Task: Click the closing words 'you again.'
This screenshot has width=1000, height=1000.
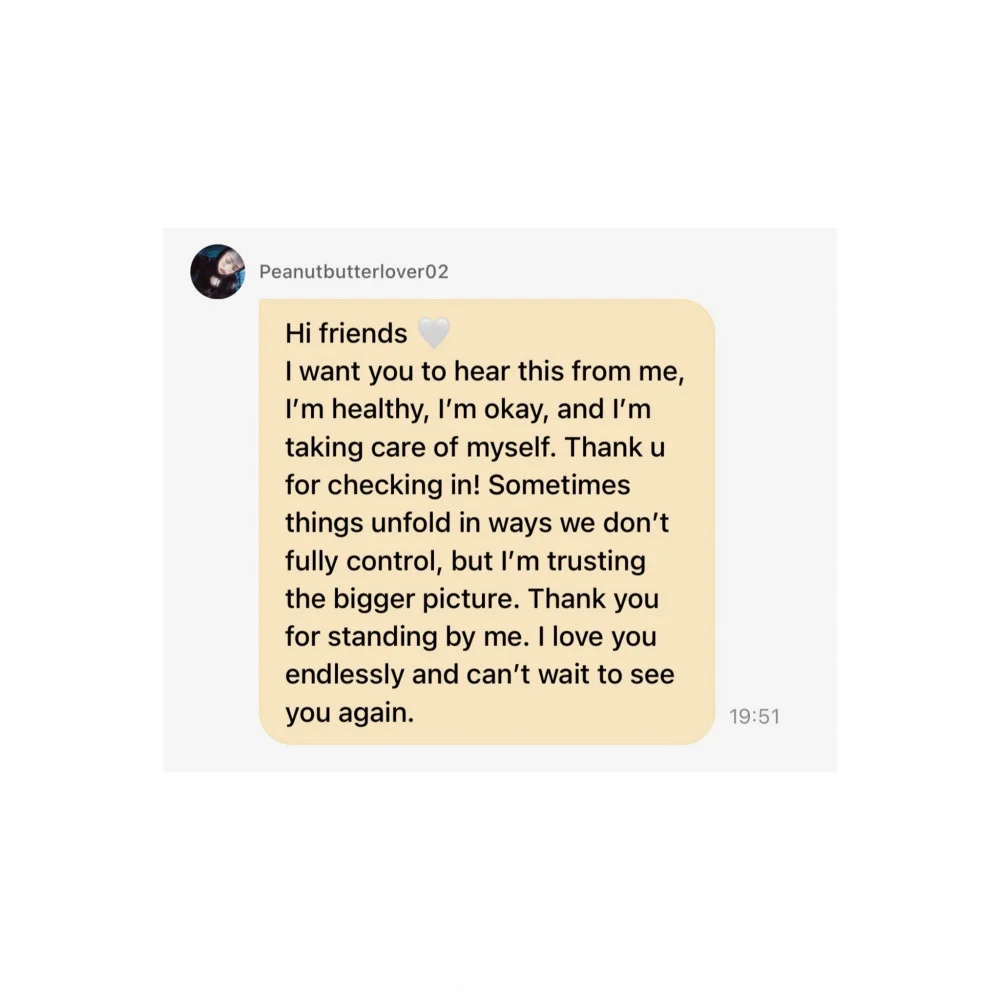Action: (349, 712)
